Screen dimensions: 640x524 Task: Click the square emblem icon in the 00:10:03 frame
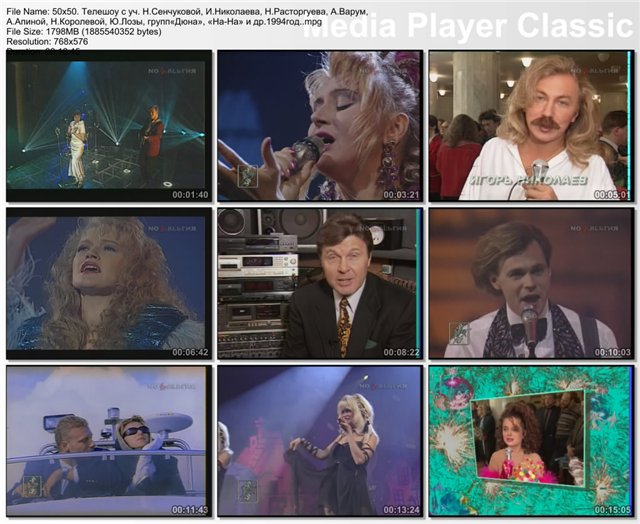[459, 333]
